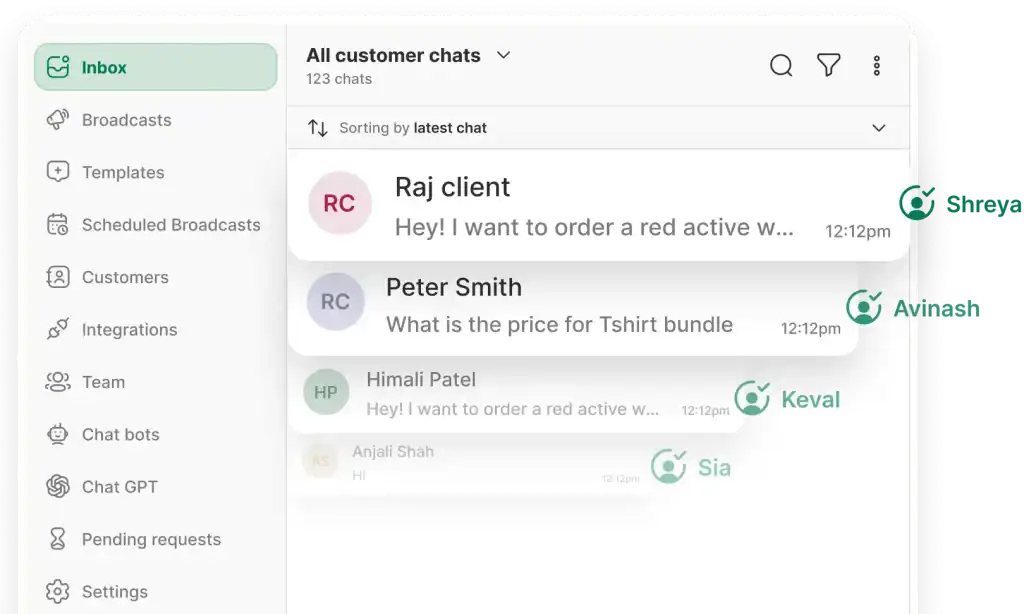This screenshot has height=614, width=1024.
Task: Open the three-dot more options menu
Action: click(x=876, y=65)
